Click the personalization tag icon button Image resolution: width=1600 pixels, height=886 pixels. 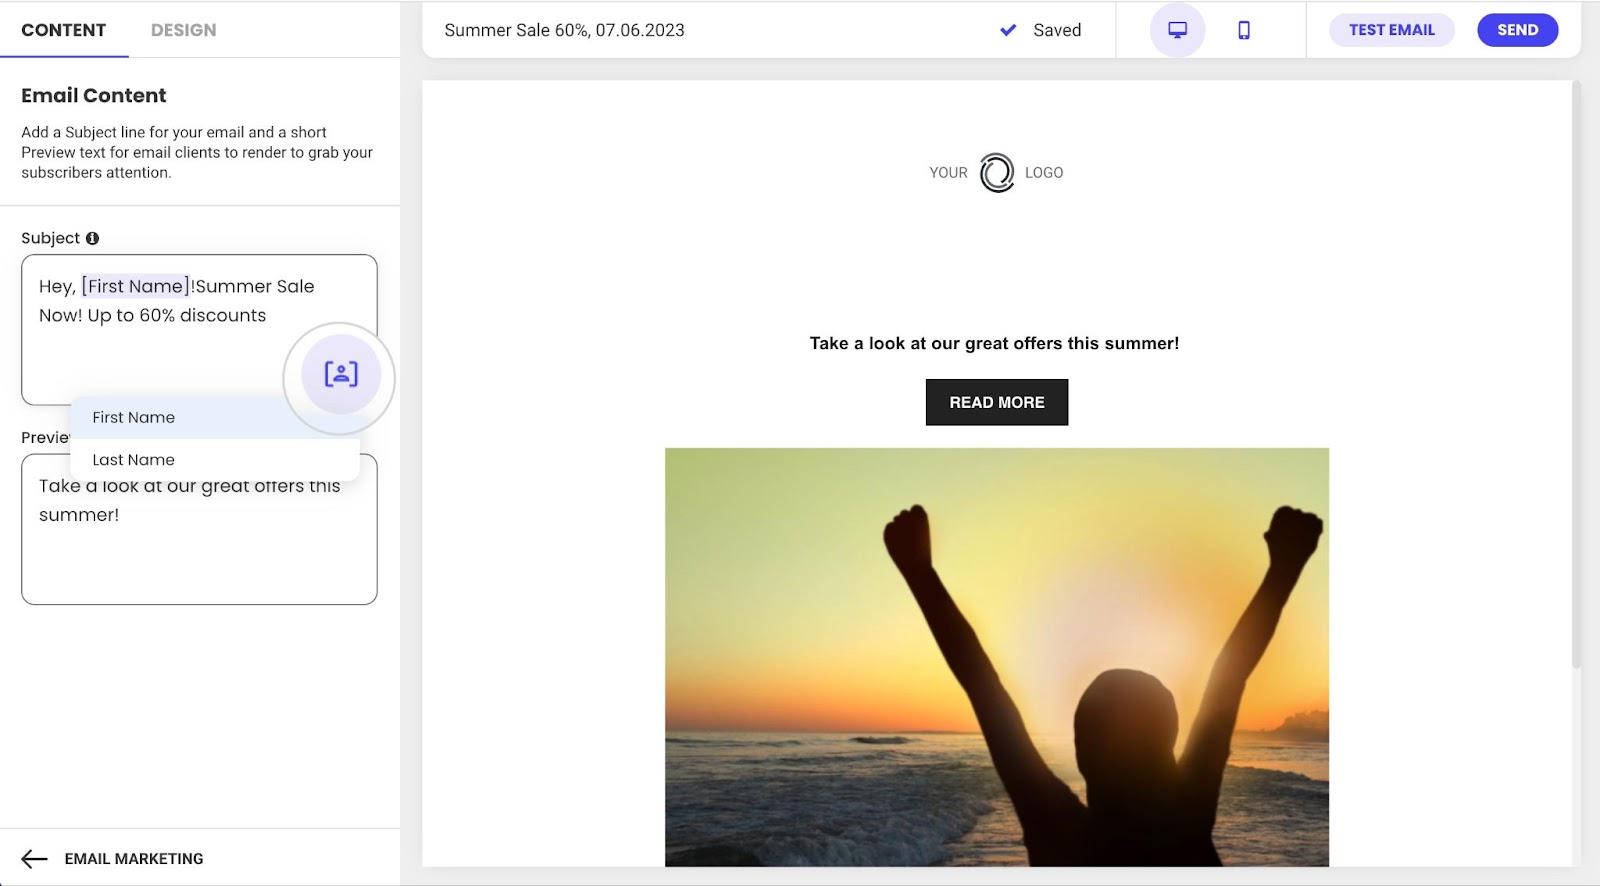click(341, 375)
